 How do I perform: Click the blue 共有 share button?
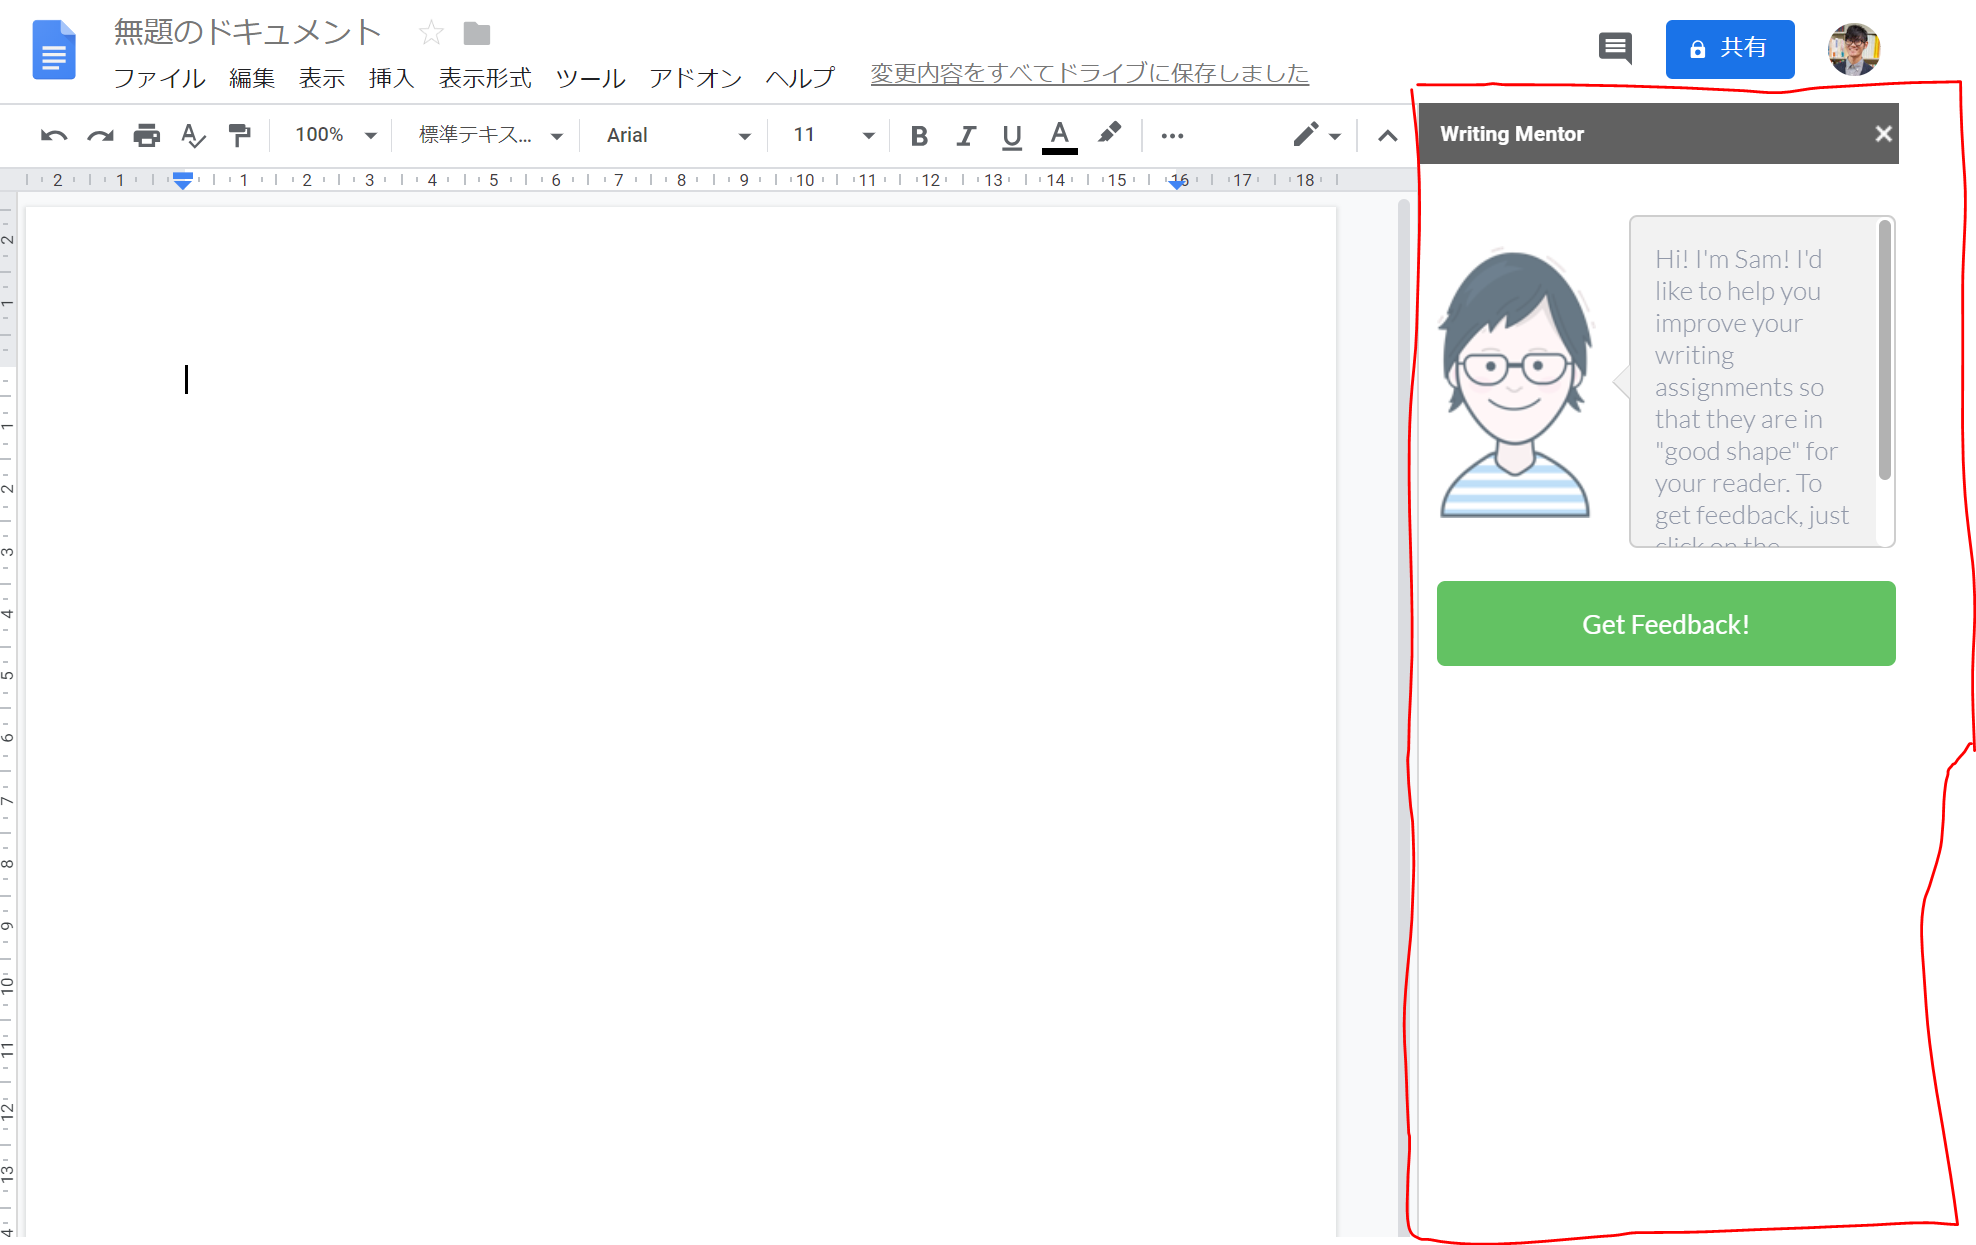coord(1729,49)
